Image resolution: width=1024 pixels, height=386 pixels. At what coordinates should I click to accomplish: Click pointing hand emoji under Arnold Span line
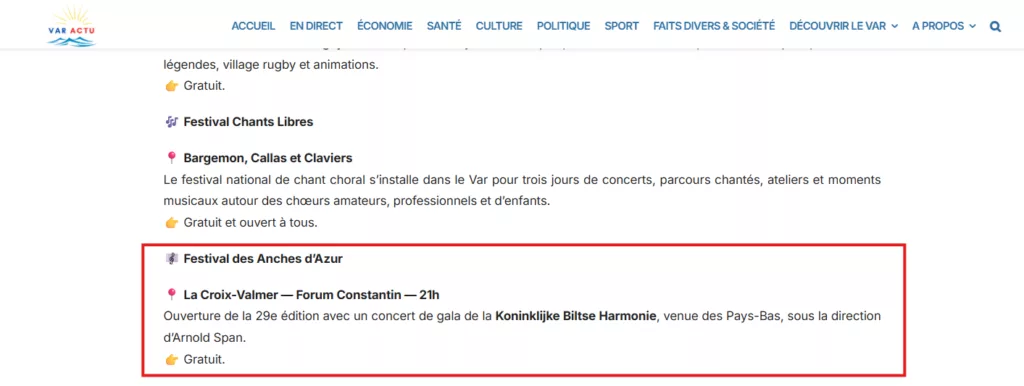(172, 359)
